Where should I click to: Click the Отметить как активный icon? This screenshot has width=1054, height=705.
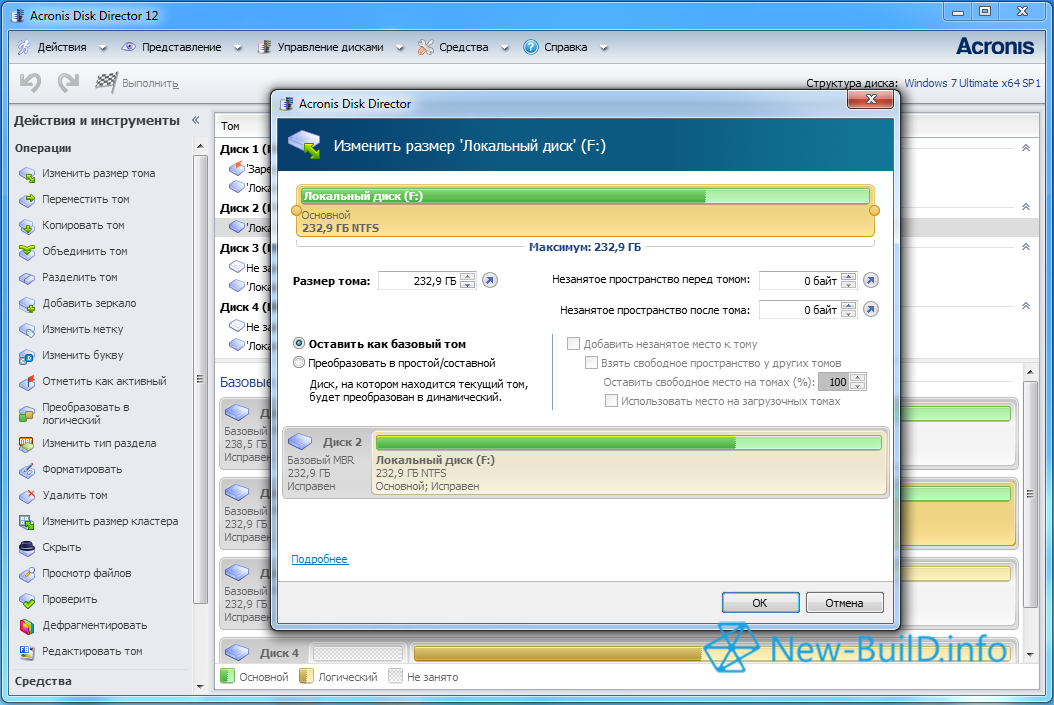tap(27, 382)
